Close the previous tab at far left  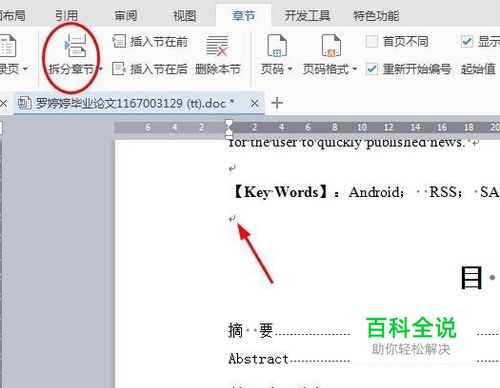(x=3, y=103)
